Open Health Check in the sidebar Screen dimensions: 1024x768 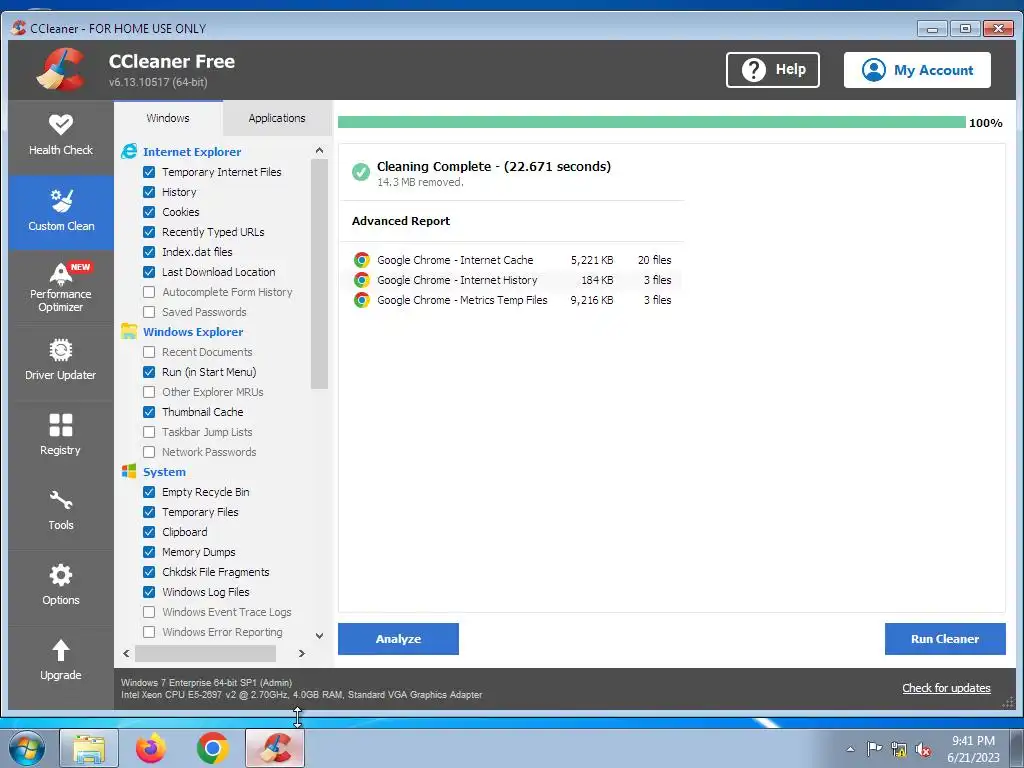tap(61, 136)
